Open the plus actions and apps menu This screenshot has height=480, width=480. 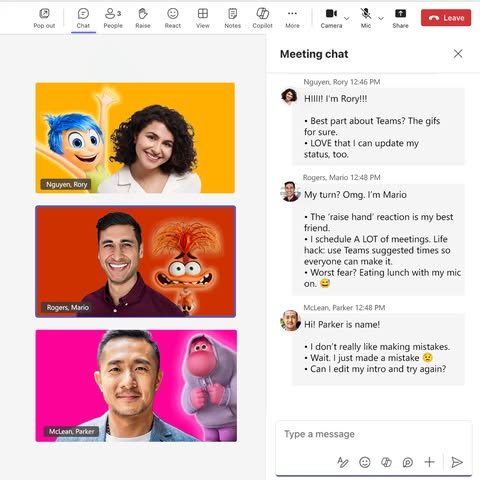(429, 462)
